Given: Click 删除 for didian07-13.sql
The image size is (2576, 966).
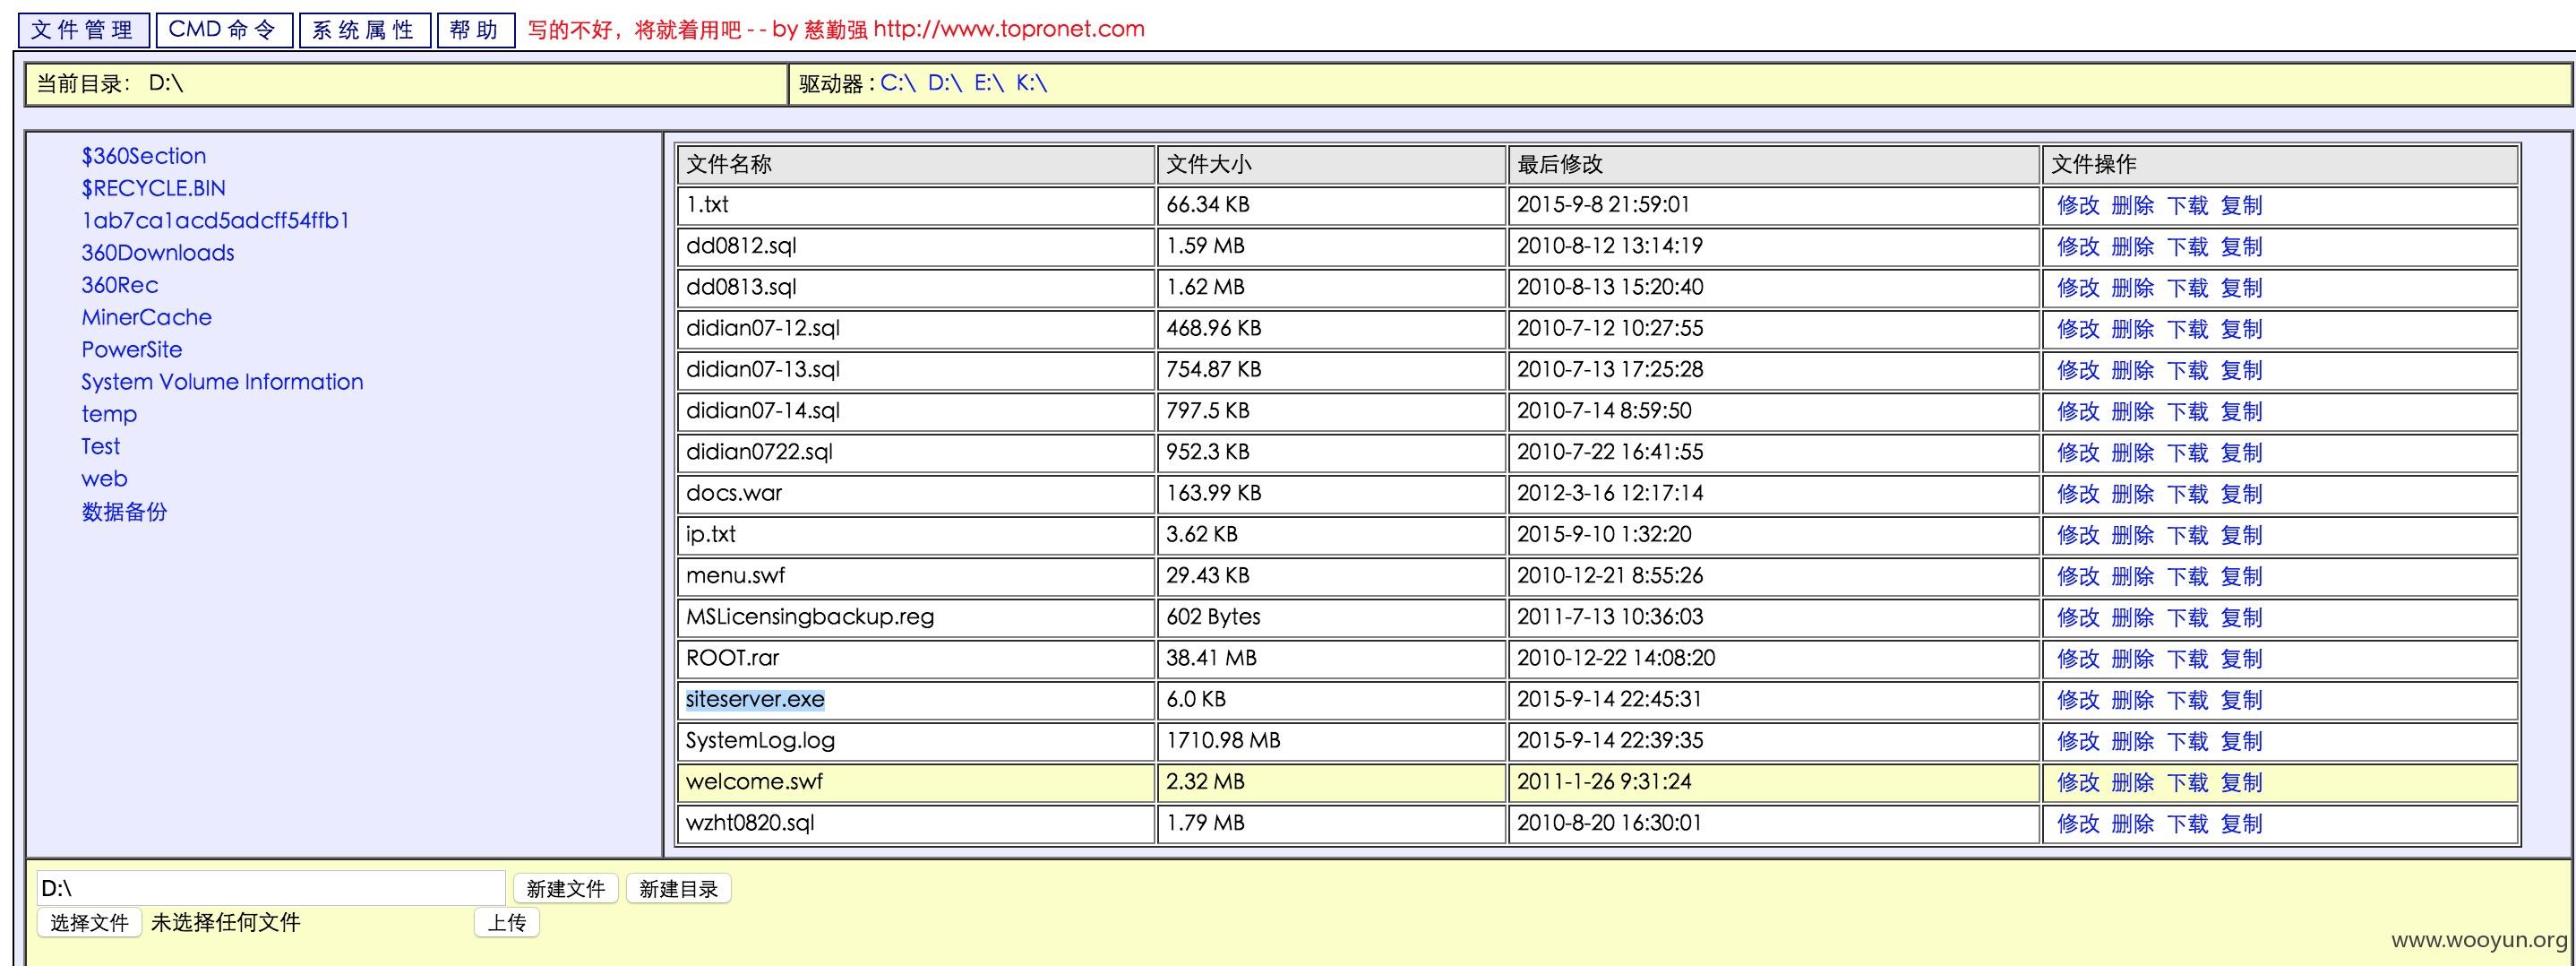Looking at the screenshot, I should pos(2132,370).
